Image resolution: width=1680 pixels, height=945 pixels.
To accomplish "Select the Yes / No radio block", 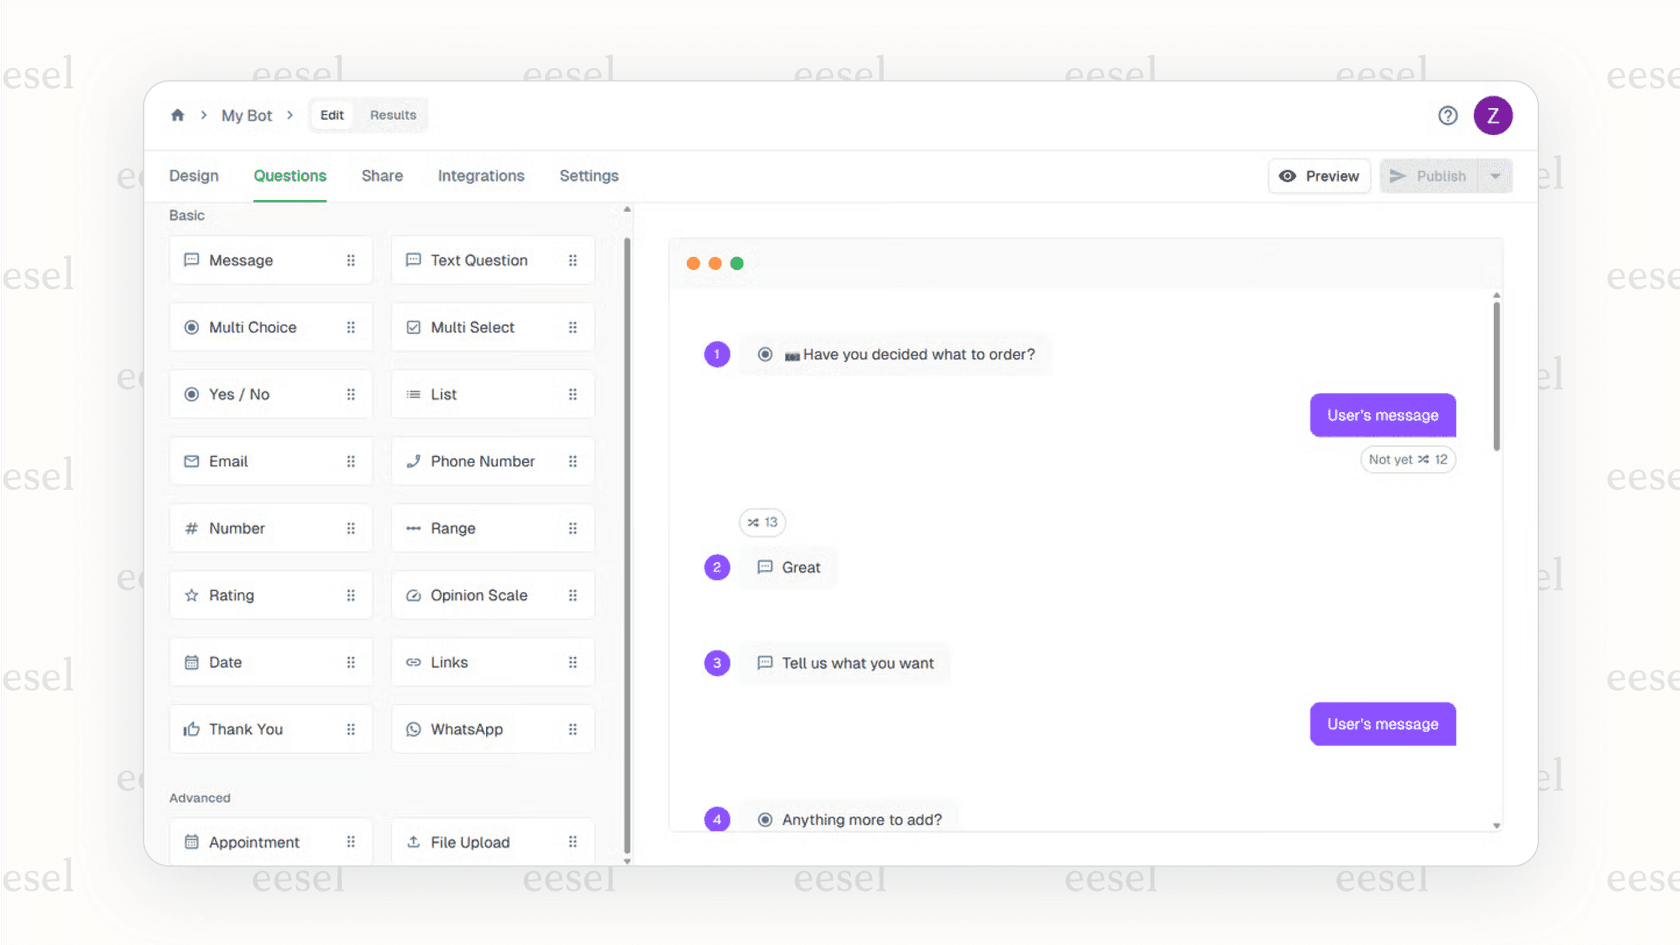I will pyautogui.click(x=270, y=394).
